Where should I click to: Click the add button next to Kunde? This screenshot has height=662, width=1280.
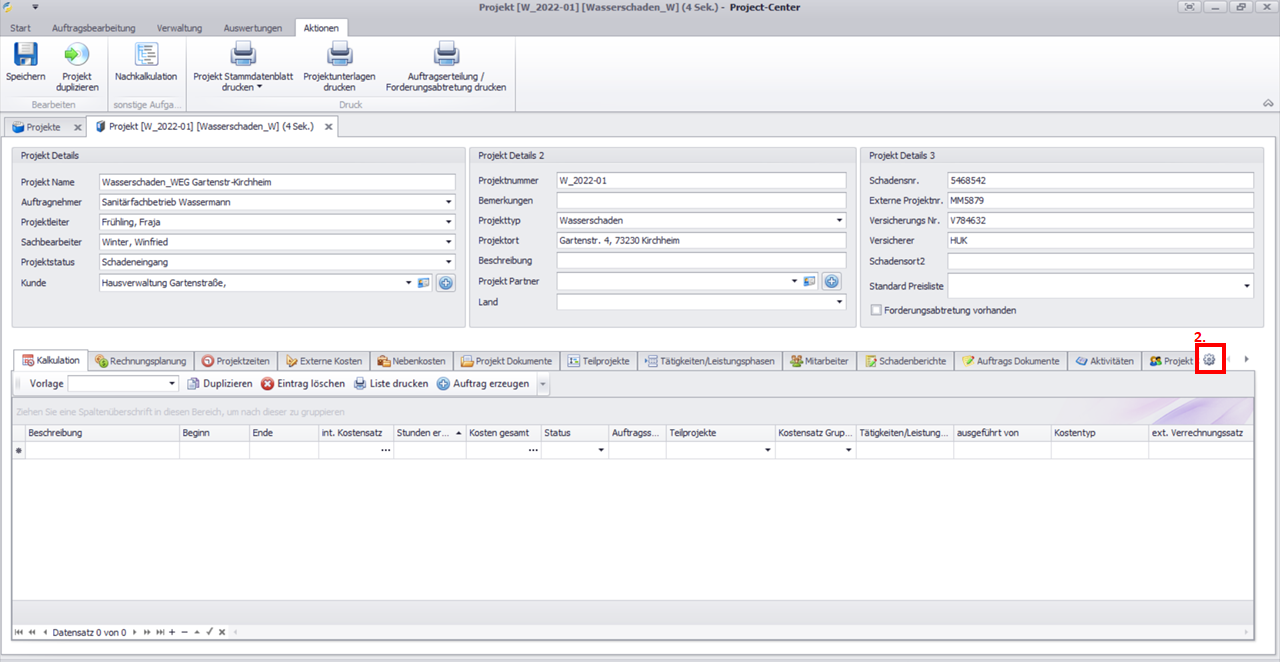(446, 283)
